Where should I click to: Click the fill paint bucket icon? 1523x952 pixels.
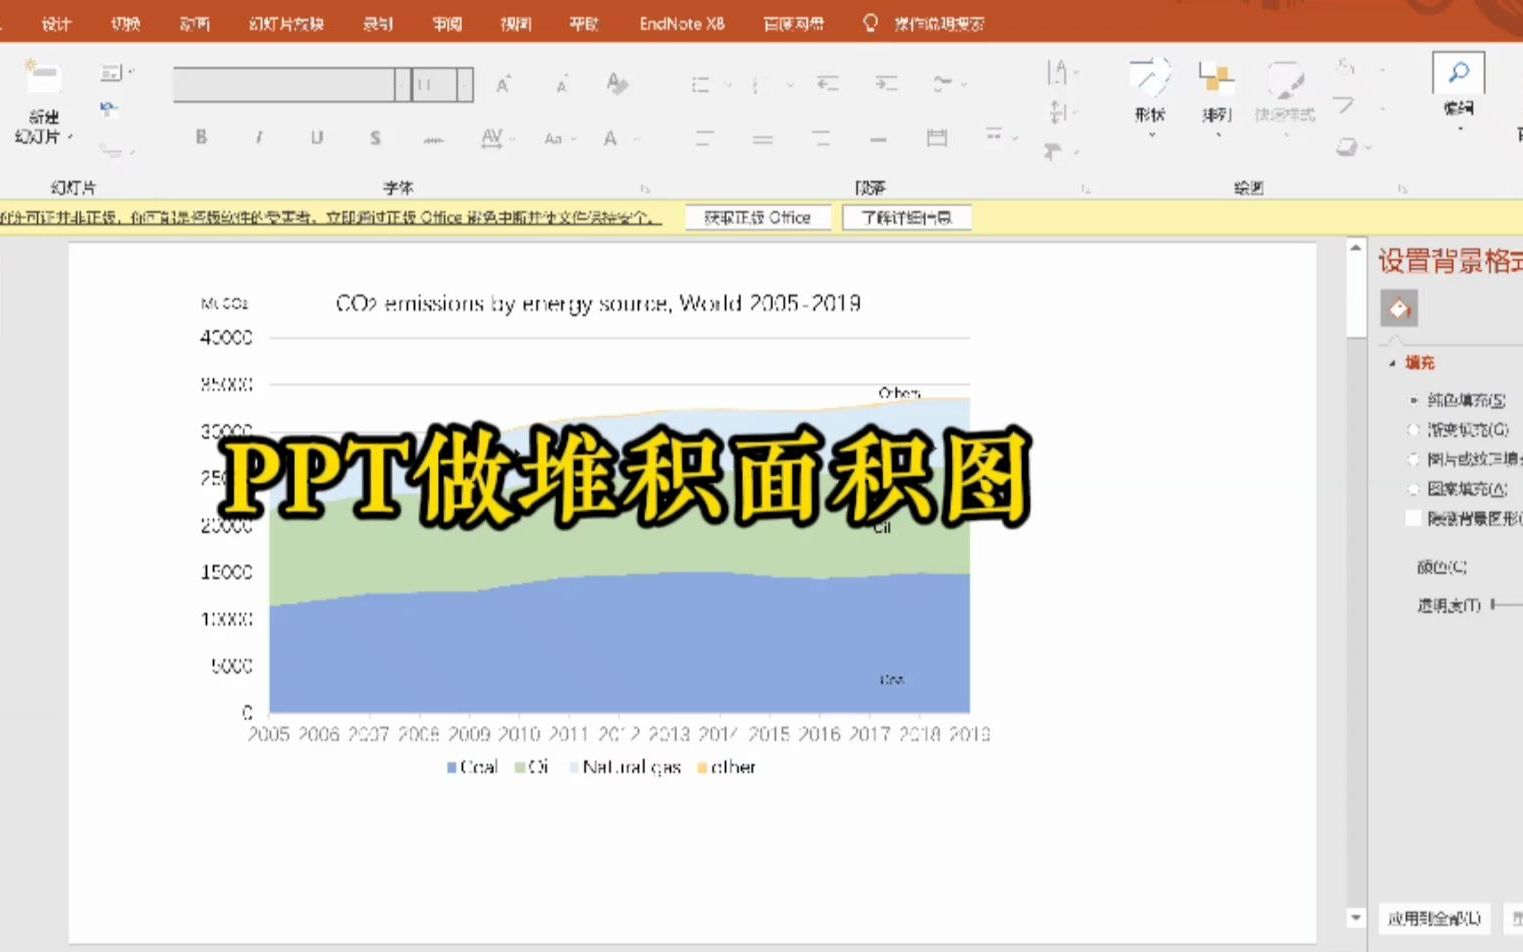[1399, 308]
